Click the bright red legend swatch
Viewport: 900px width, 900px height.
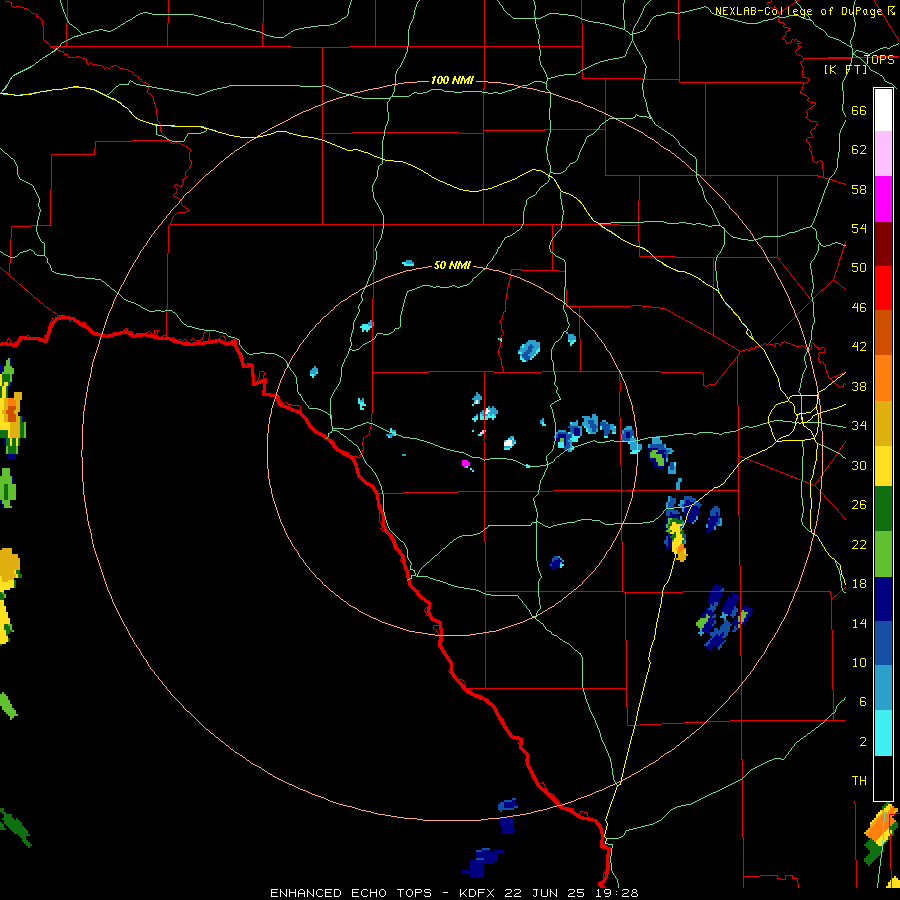tap(883, 288)
